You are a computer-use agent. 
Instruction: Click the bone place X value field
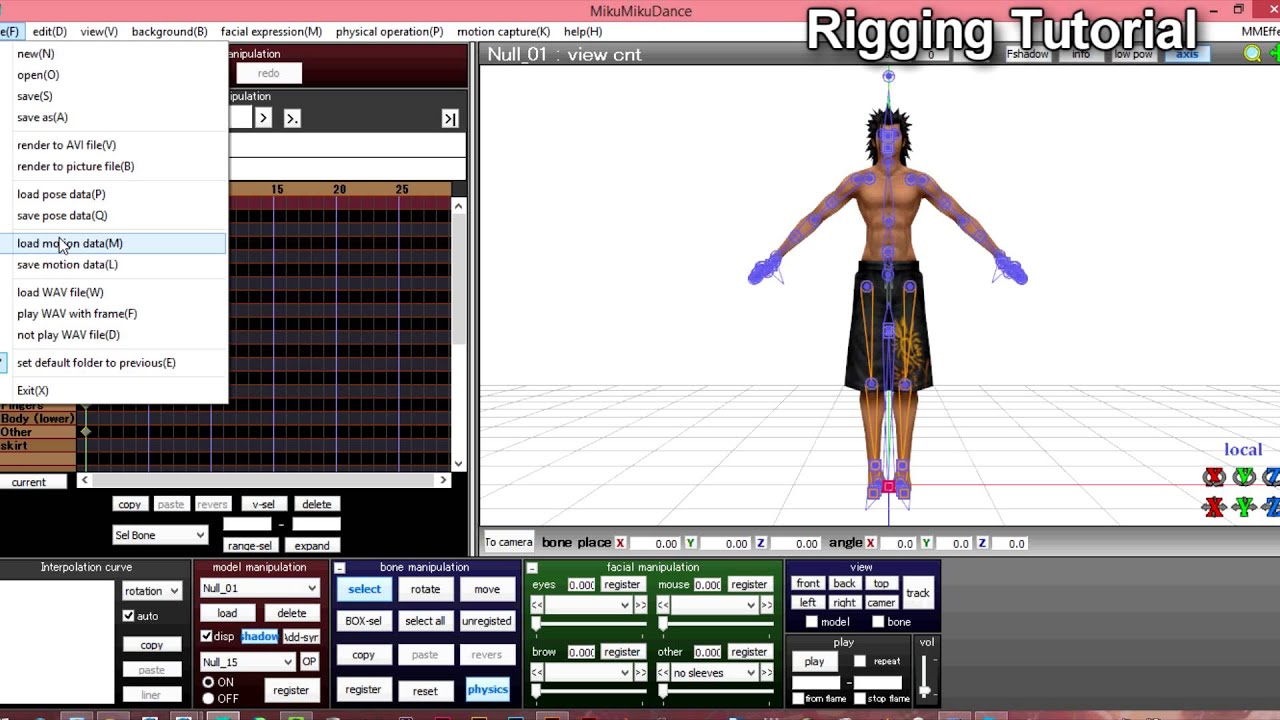(655, 543)
